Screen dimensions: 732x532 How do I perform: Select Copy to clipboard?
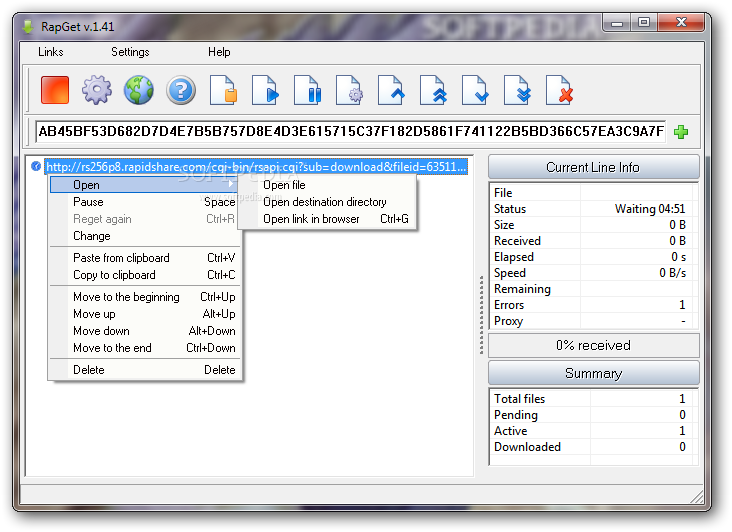pyautogui.click(x=144, y=275)
